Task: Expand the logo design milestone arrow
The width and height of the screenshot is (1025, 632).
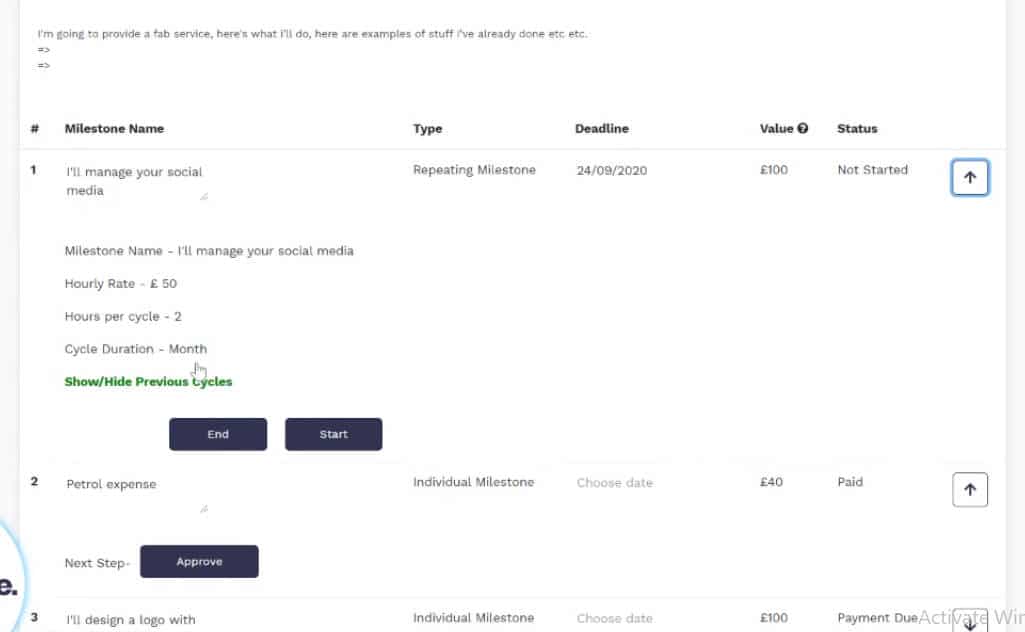Action: coord(969,621)
